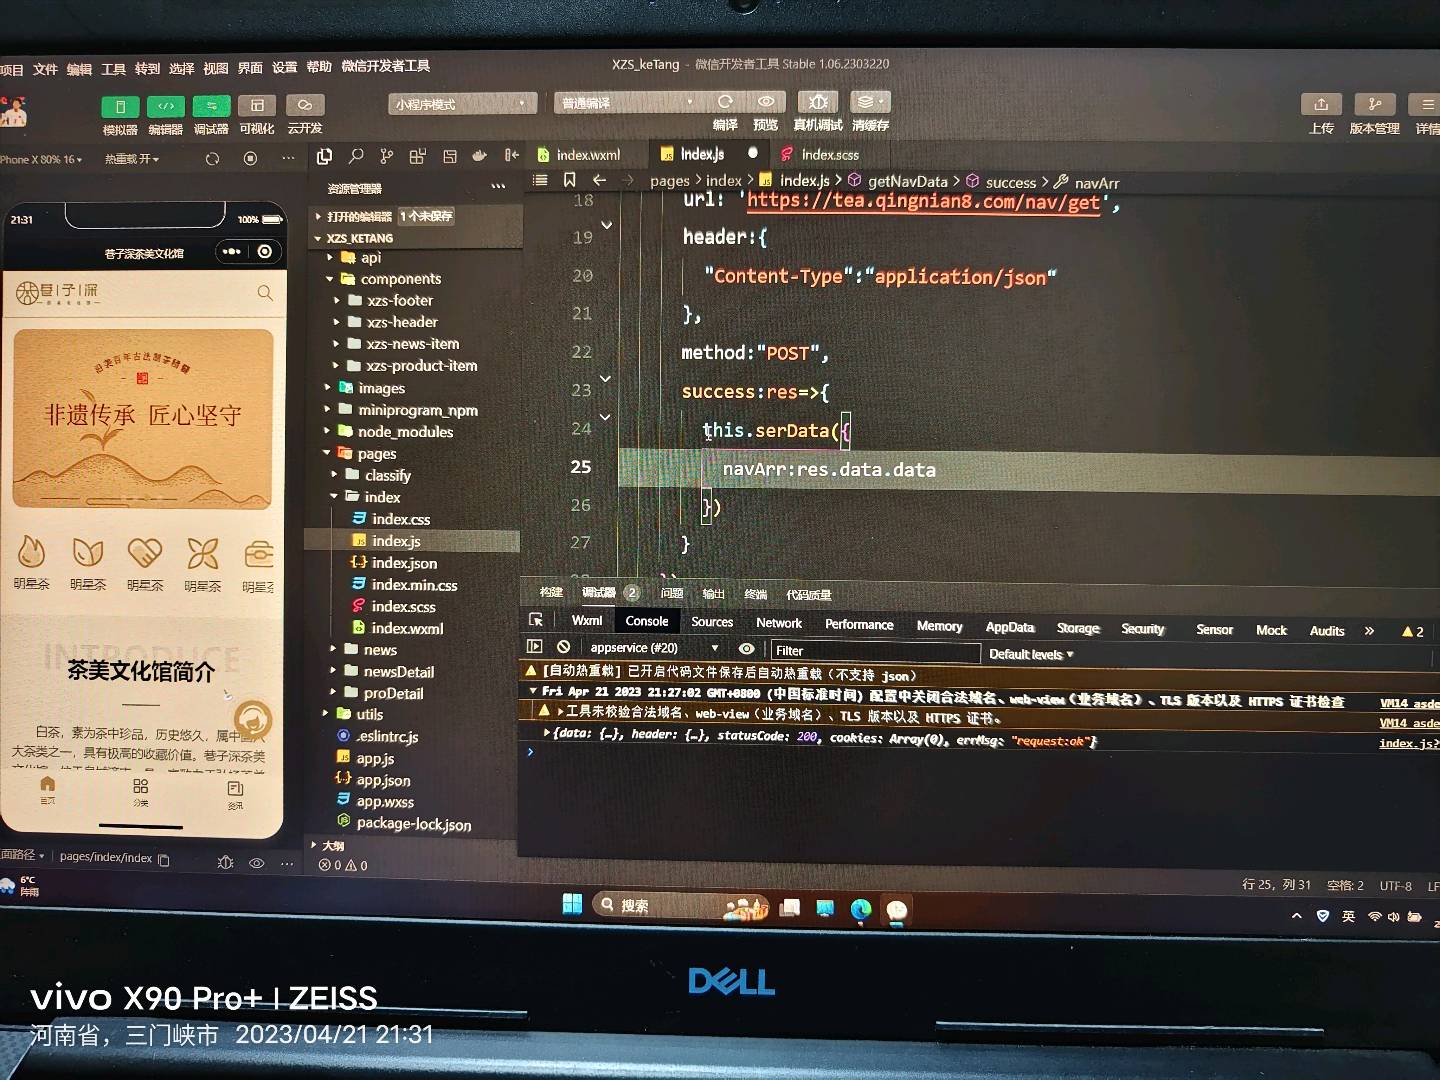This screenshot has height=1080, width=1440.
Task: Click search icon in explorer sidebar
Action: coord(356,156)
